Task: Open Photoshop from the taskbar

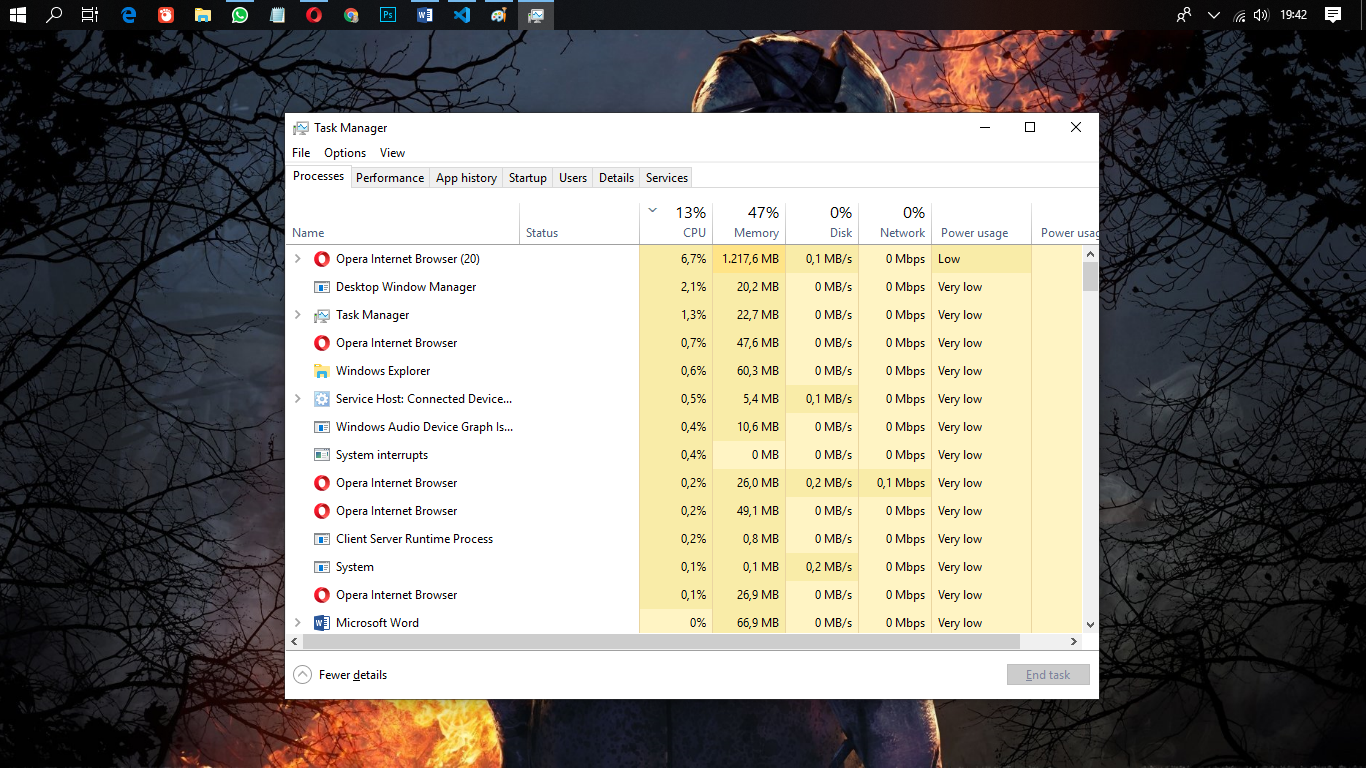Action: (388, 15)
